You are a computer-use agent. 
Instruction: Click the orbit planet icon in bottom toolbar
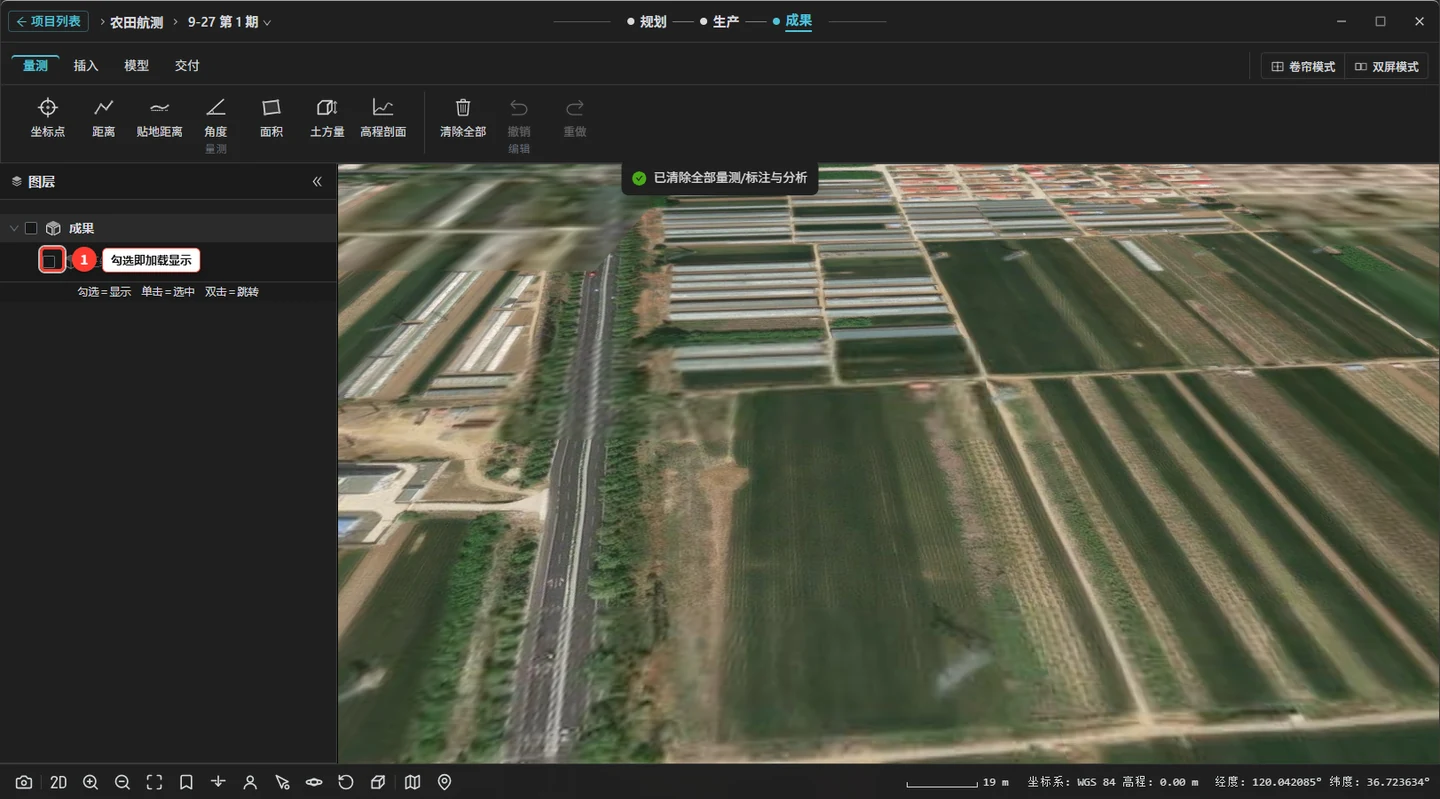[x=314, y=782]
